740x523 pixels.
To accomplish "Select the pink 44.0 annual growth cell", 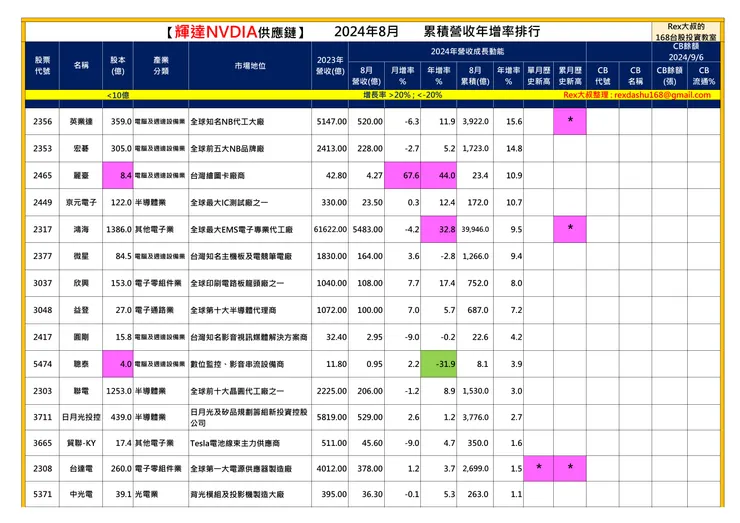I will coord(439,176).
